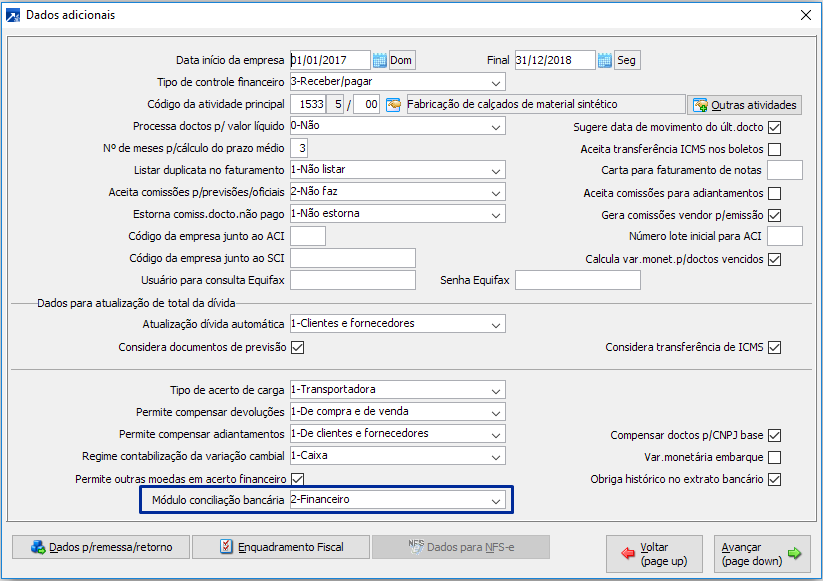Enable Aceita transferência ICMS nos boletos

tap(775, 149)
